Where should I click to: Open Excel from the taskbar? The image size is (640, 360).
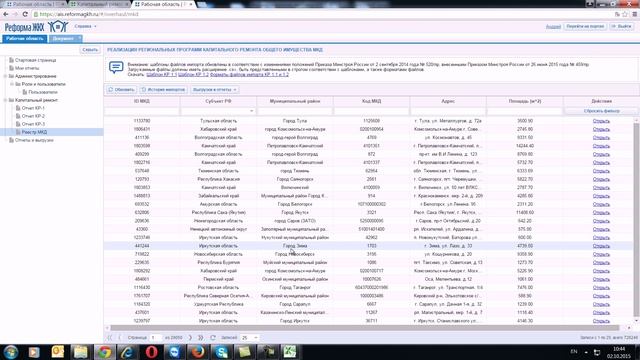coord(290,352)
